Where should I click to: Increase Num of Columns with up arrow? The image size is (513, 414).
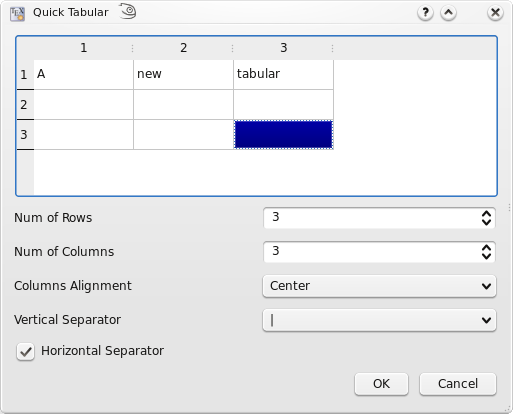pos(486,248)
